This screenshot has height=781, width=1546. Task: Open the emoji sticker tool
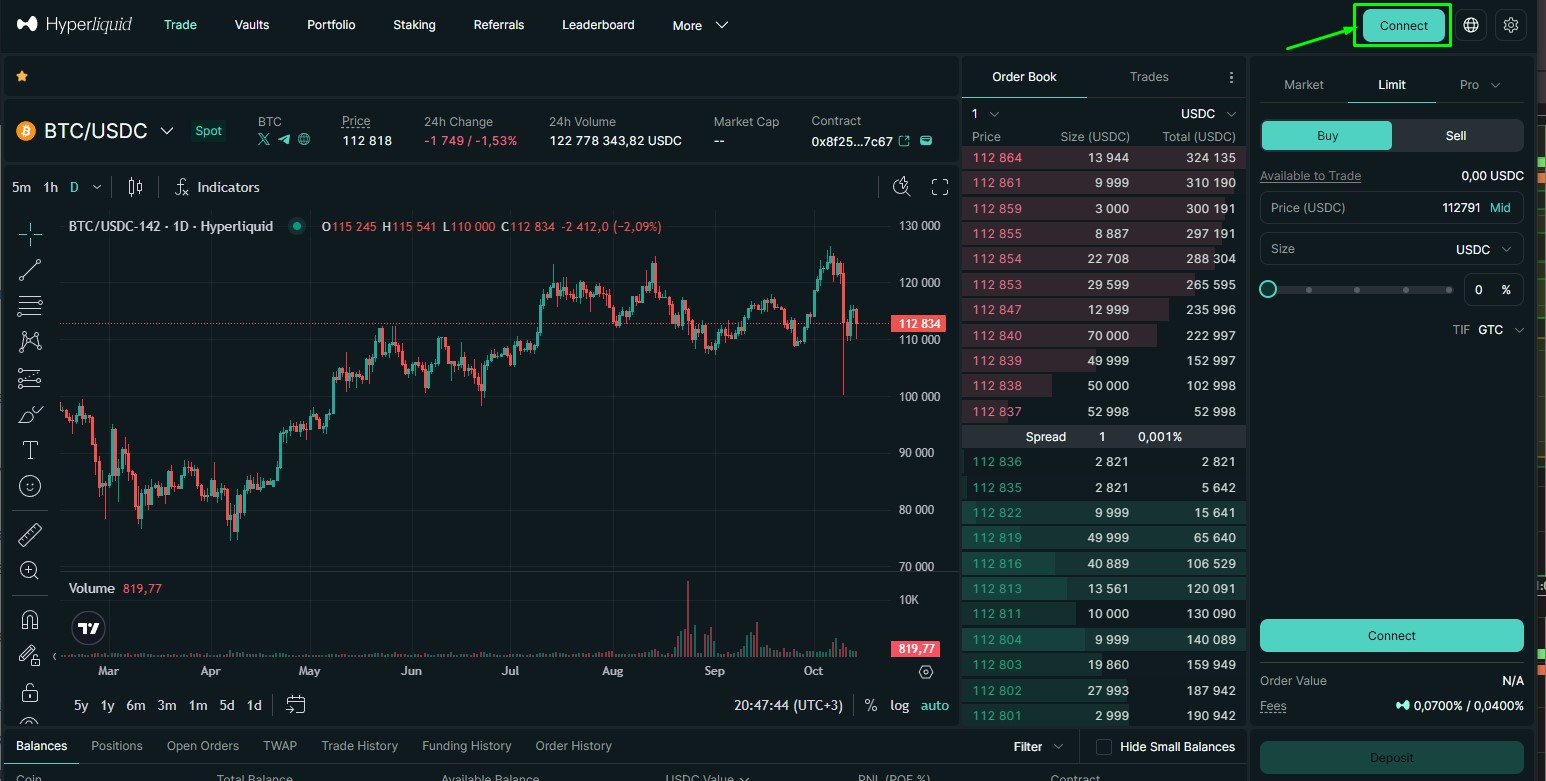pos(30,486)
